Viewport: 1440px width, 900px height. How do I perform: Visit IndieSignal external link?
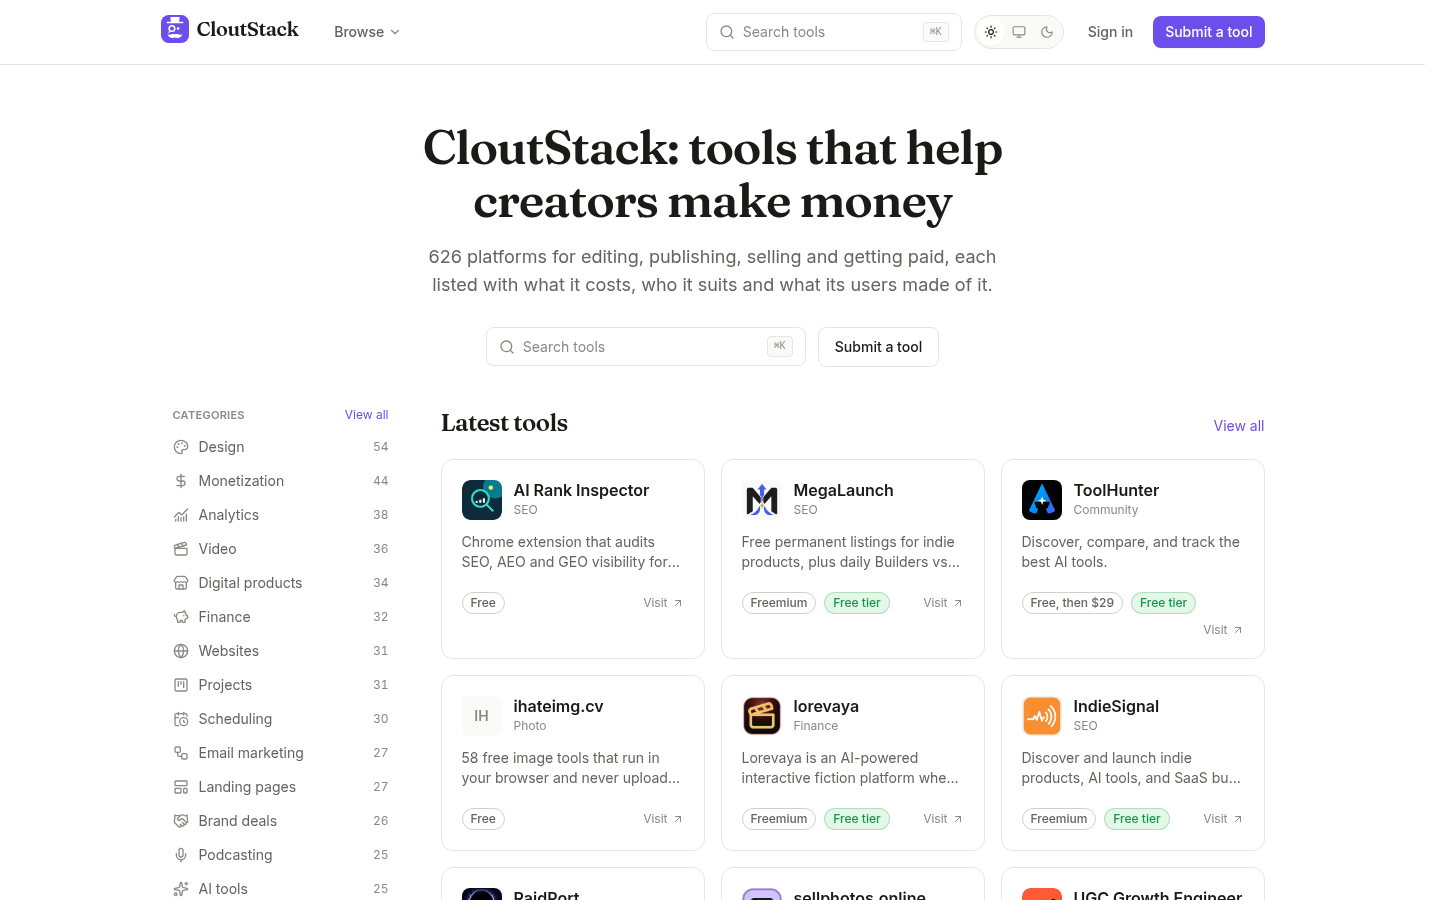1223,819
